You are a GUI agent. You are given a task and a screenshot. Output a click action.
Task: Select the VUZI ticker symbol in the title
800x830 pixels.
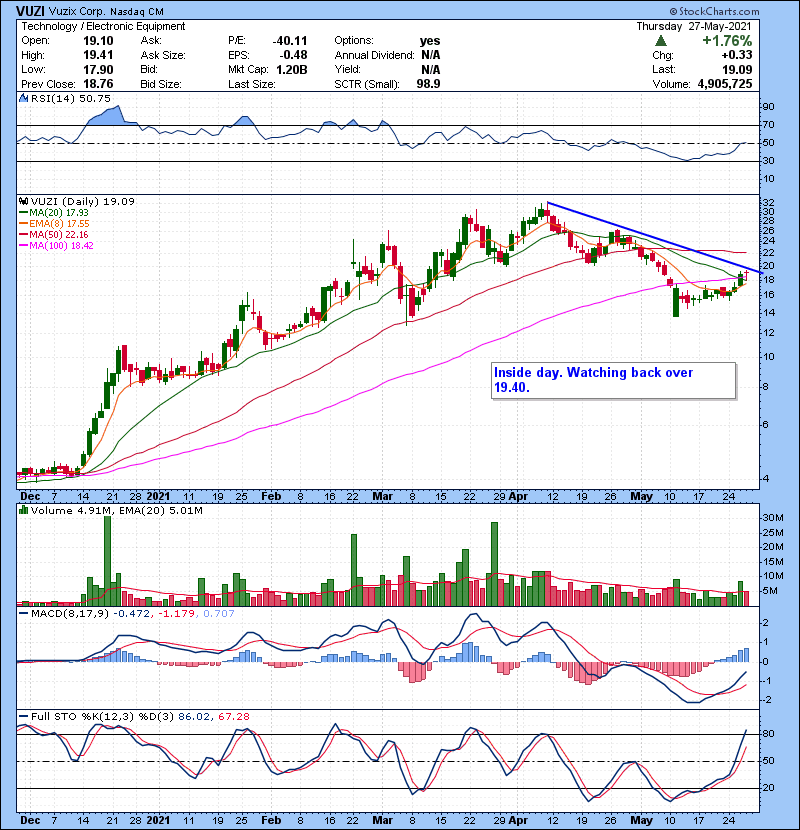coord(30,11)
